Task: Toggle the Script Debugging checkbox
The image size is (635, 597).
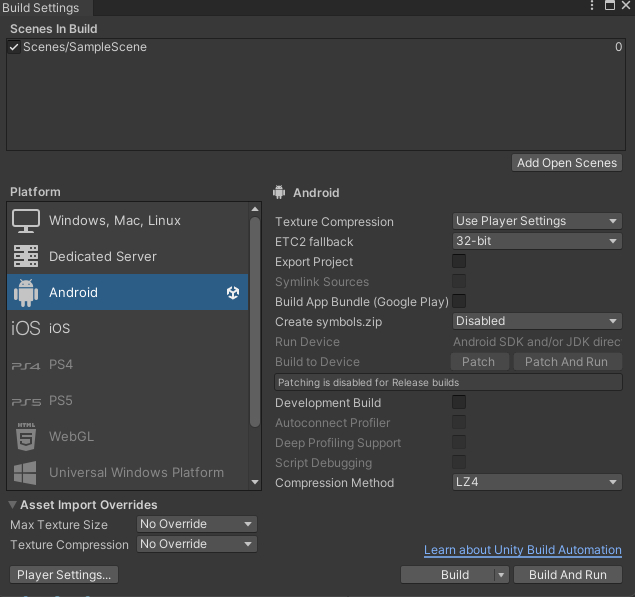Action: (459, 462)
